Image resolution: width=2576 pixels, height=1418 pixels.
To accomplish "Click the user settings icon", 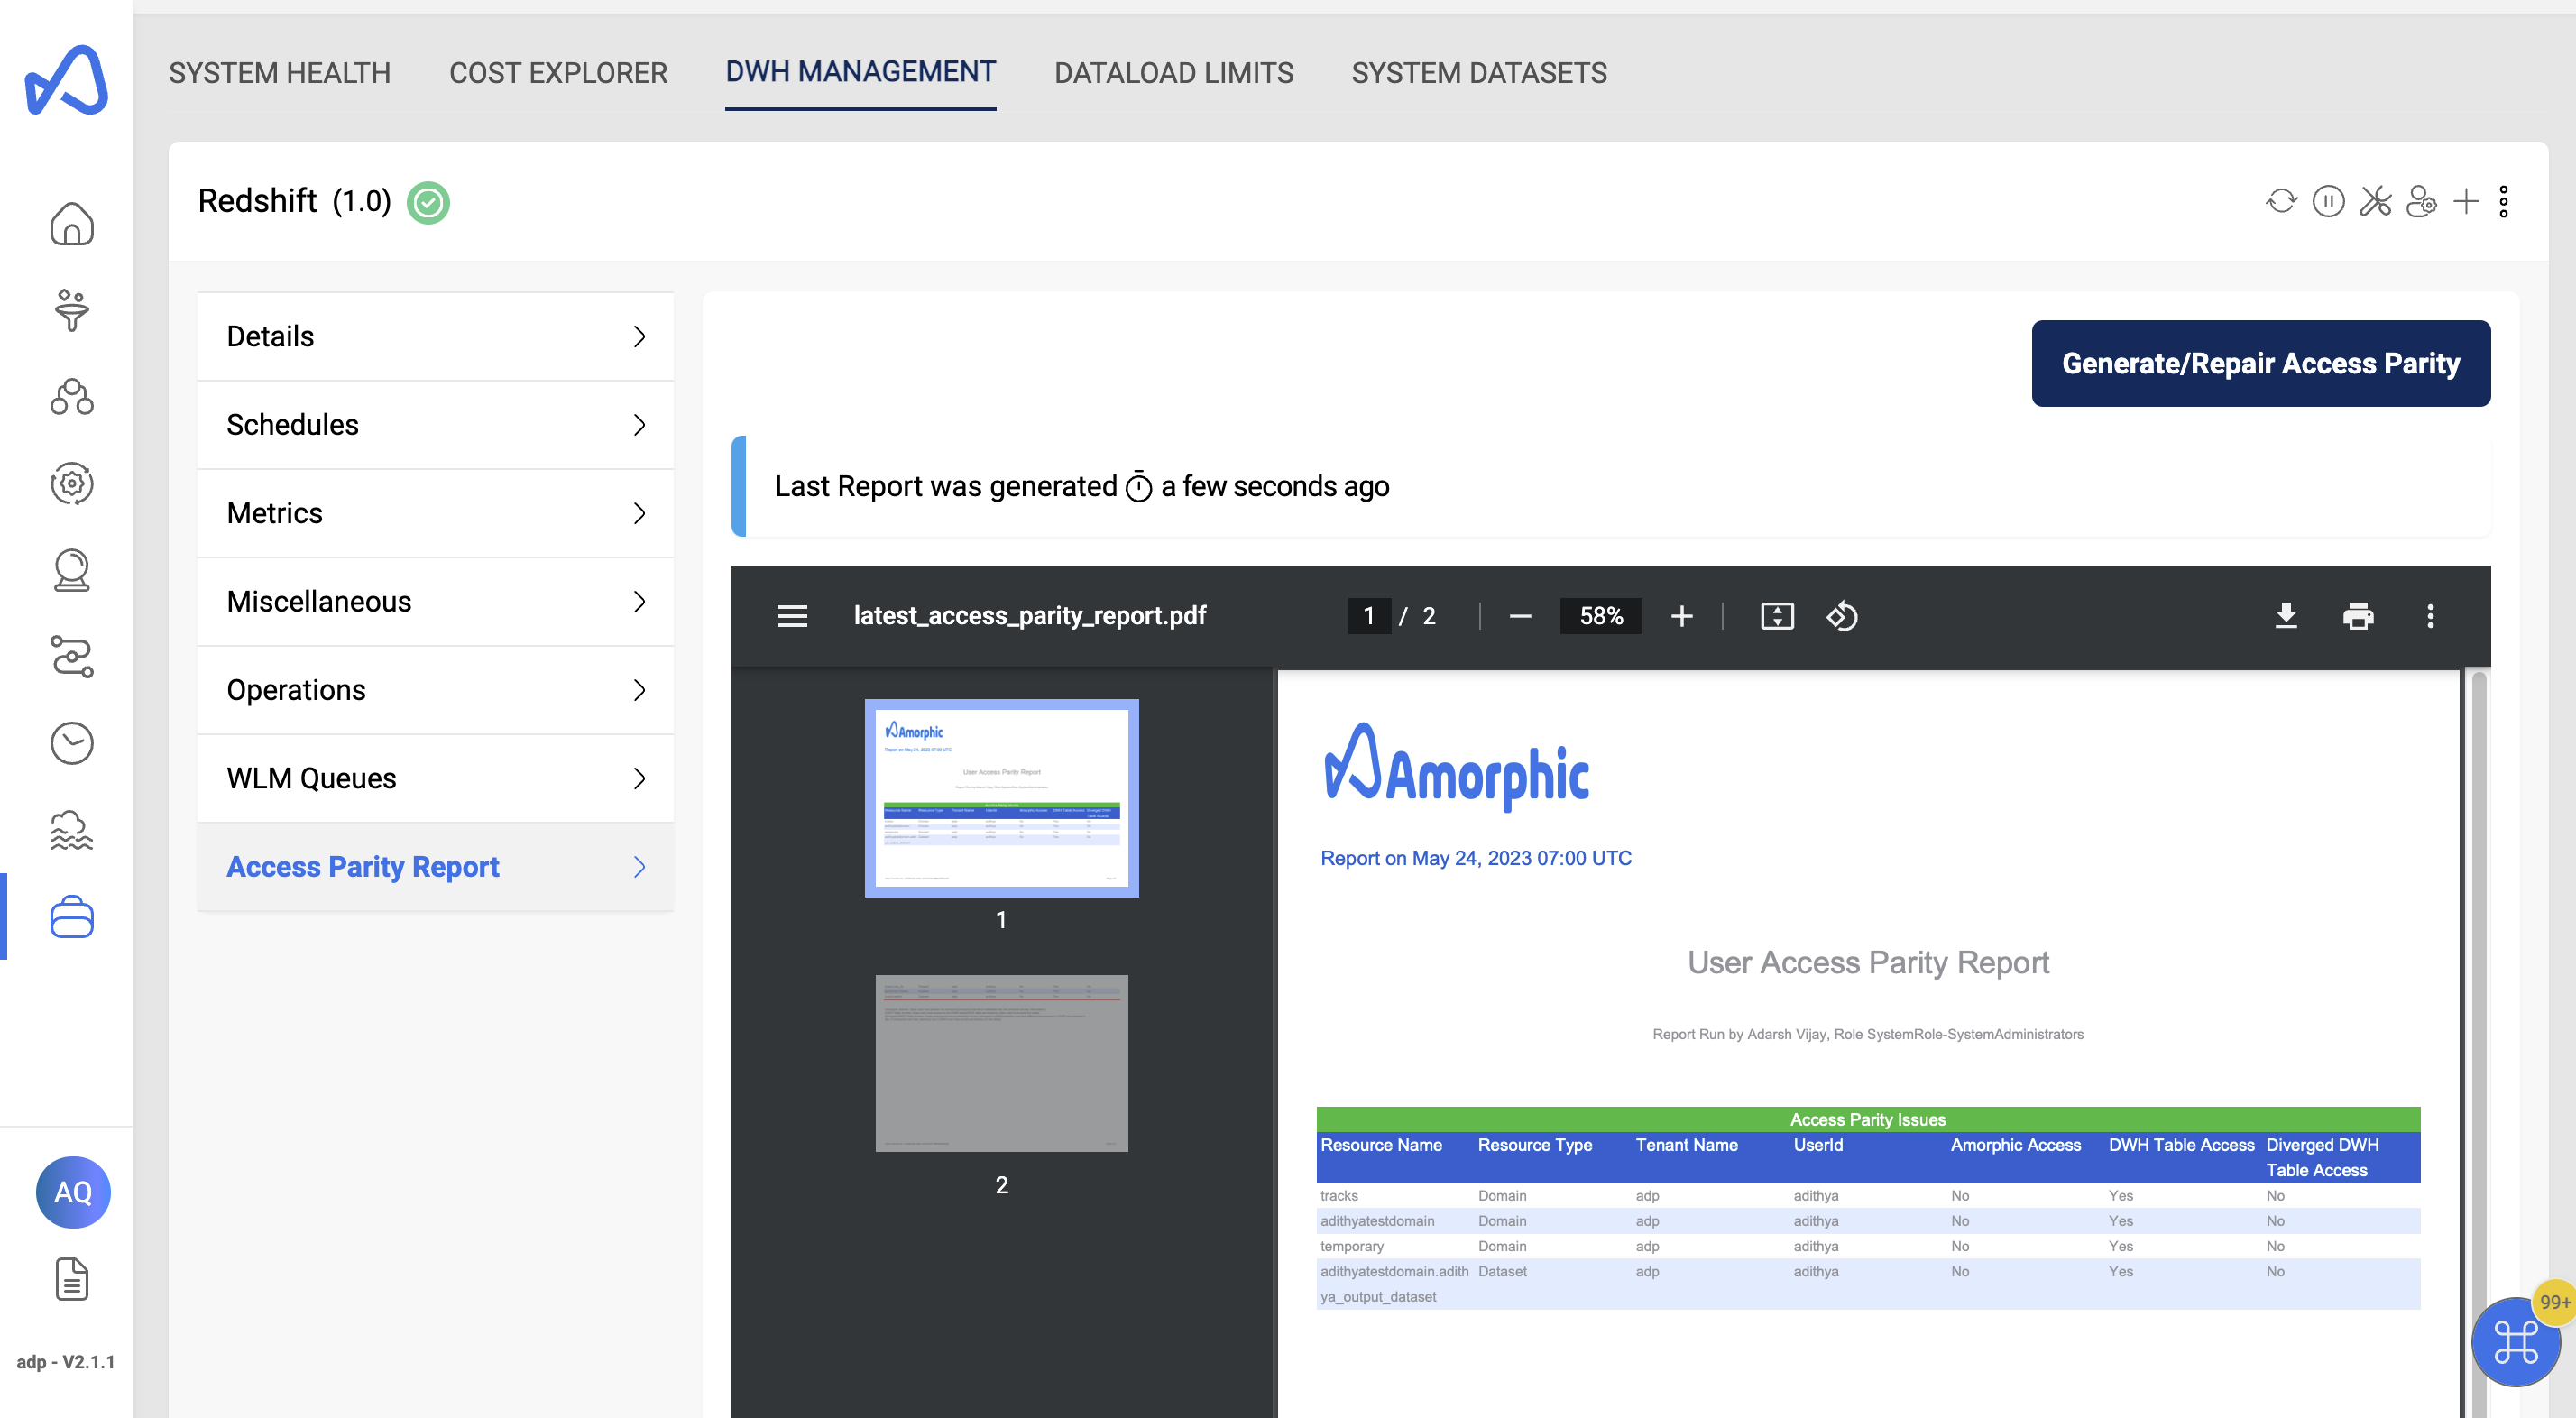I will tap(2421, 201).
